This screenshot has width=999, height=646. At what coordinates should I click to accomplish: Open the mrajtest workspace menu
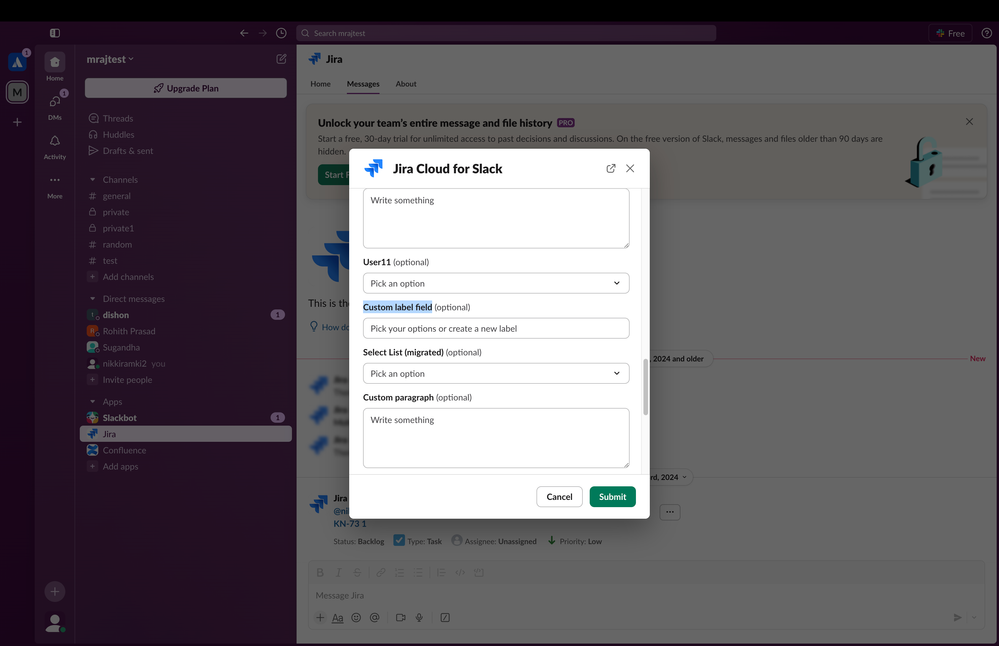110,59
